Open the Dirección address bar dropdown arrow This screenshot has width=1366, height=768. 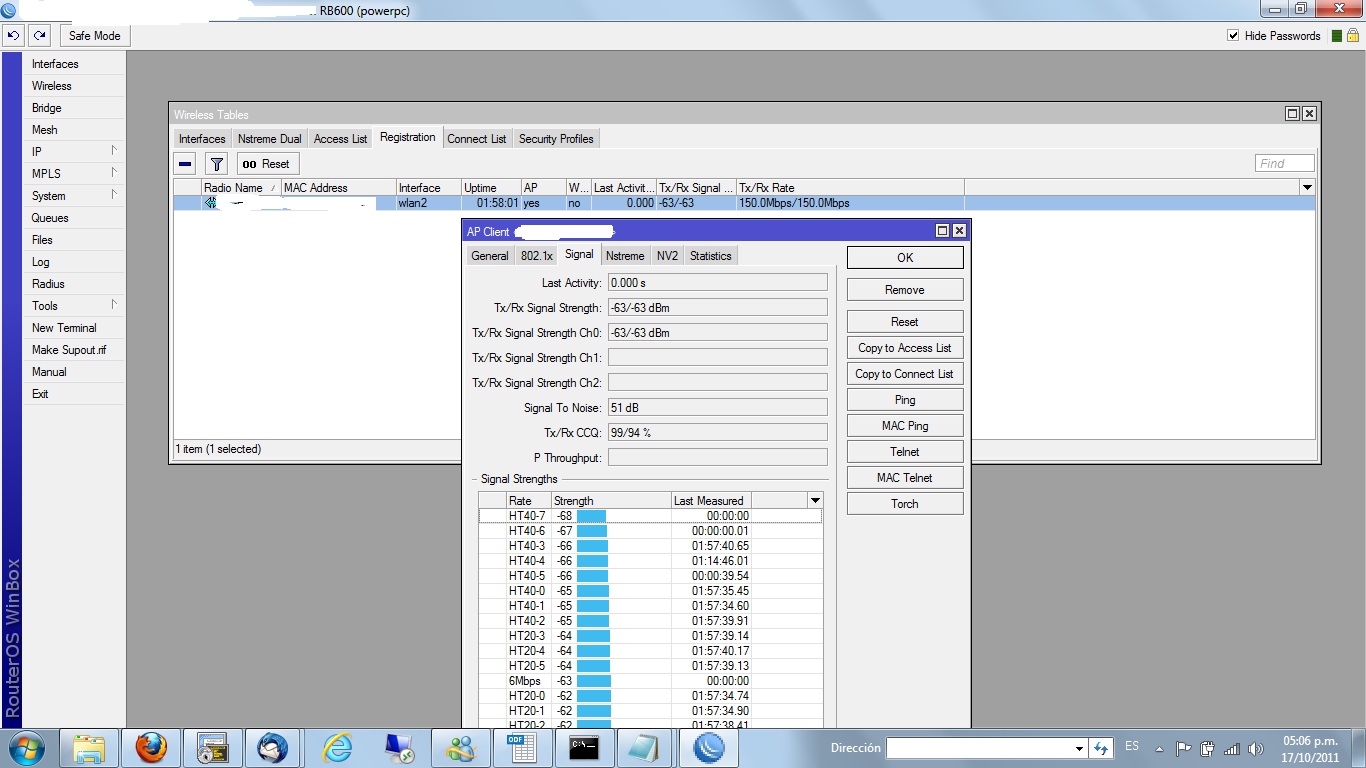click(x=1079, y=748)
